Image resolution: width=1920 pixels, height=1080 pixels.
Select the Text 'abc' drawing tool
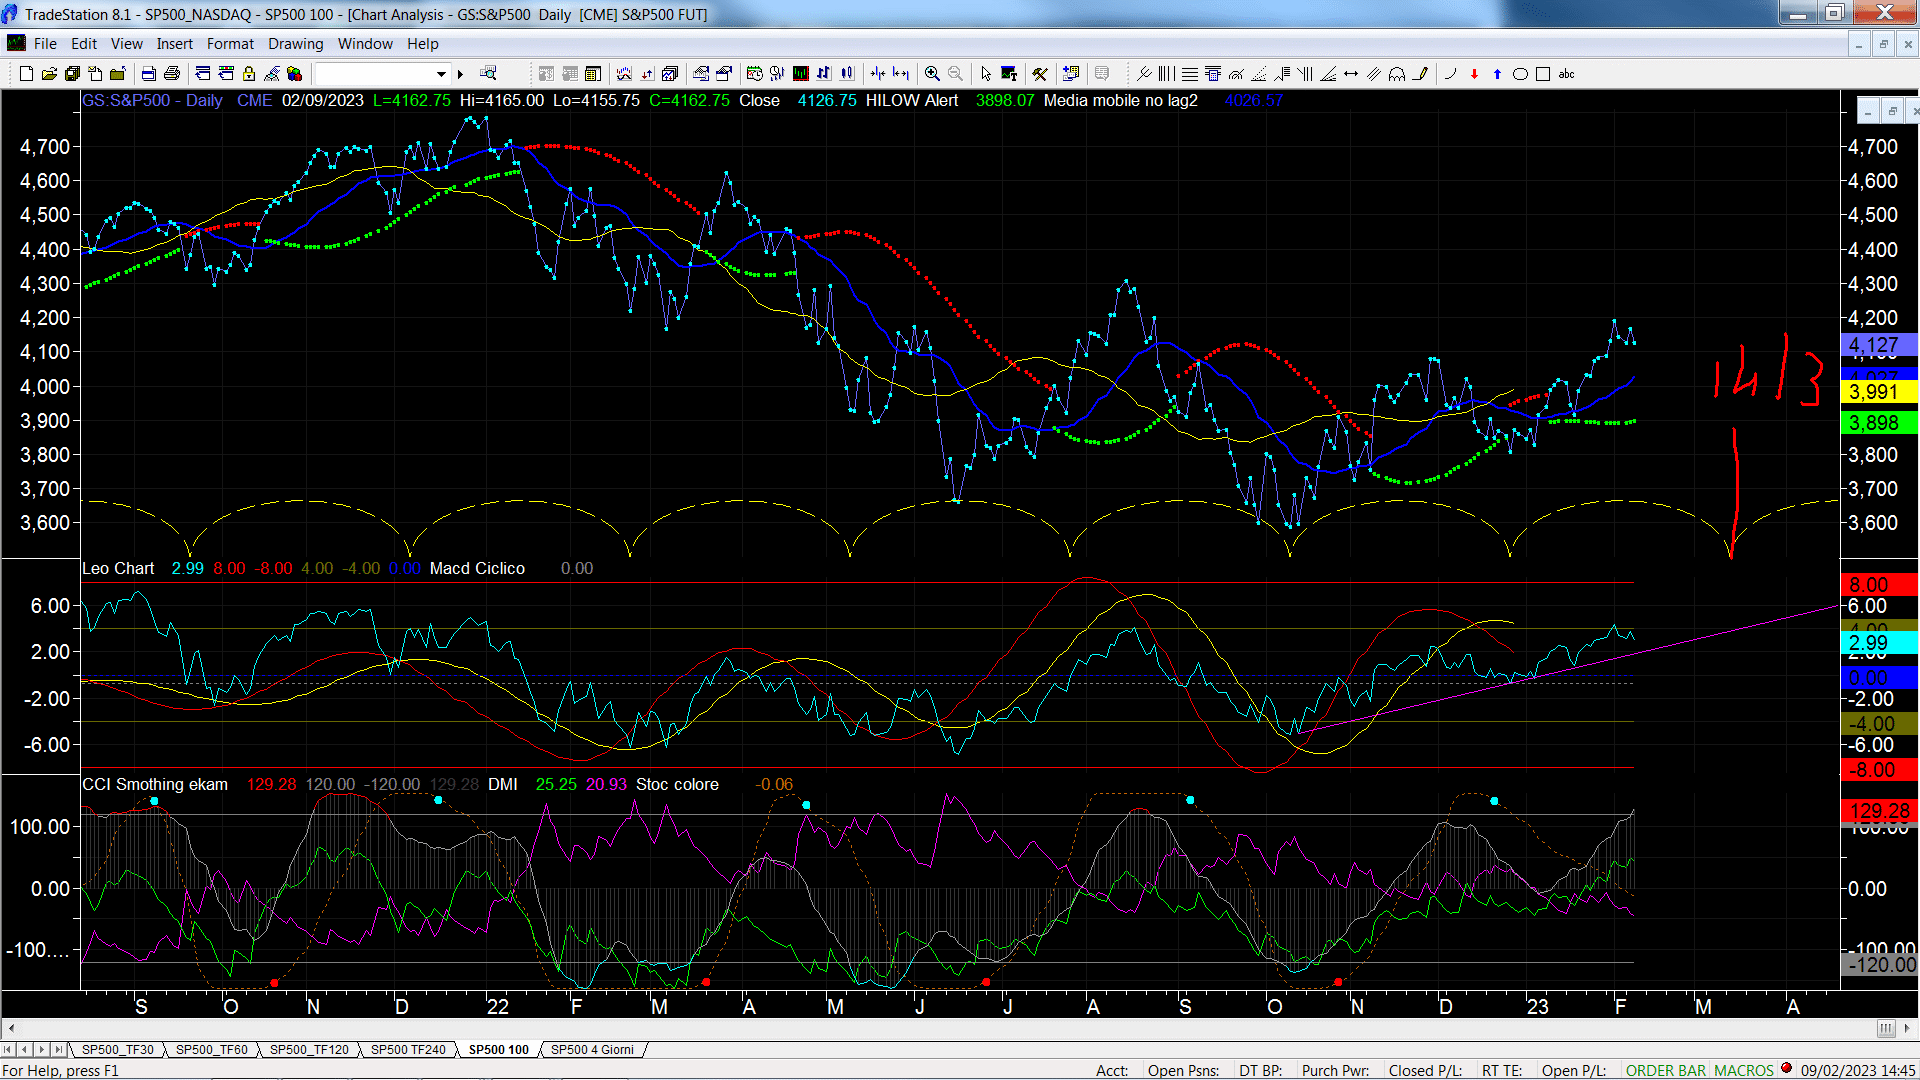(1566, 74)
